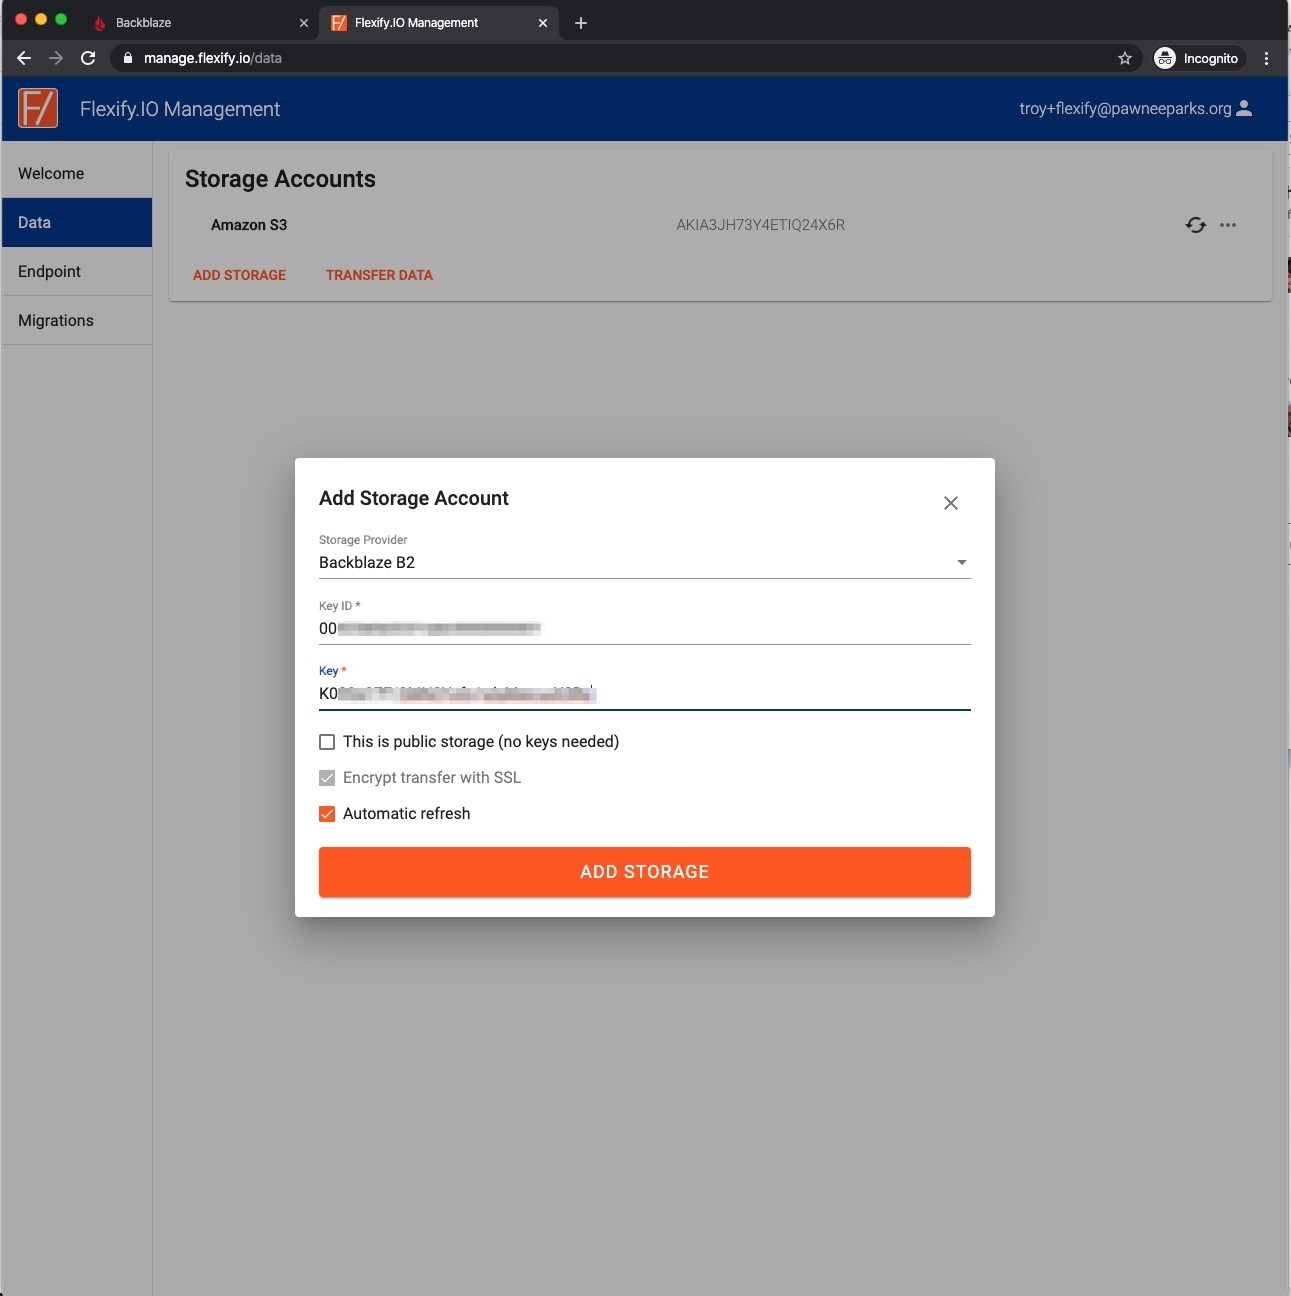Click into the Key field
Screen dimensions: 1291x1296
click(645, 694)
